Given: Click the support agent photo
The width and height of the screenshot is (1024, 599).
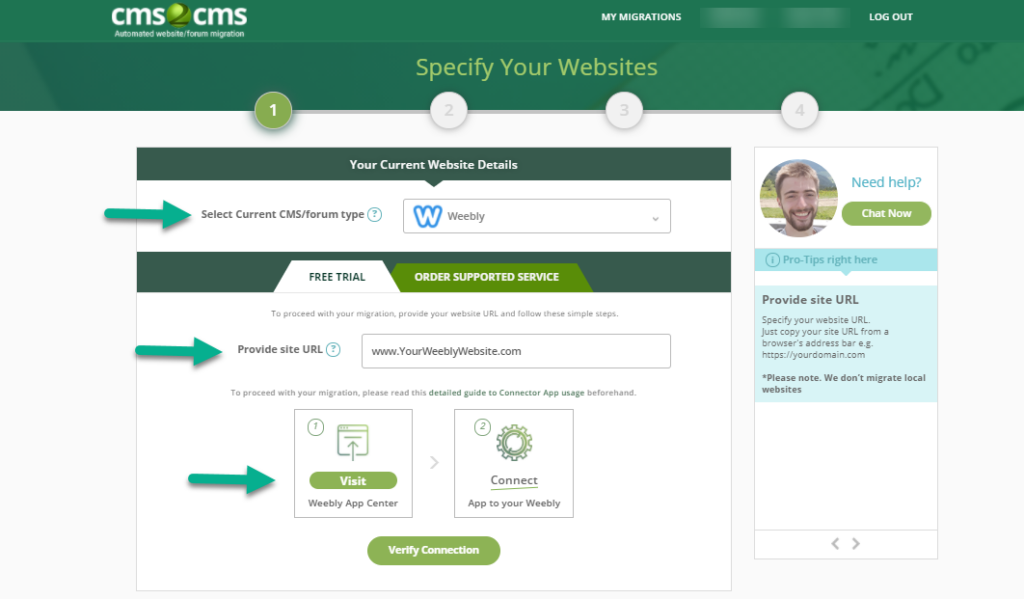Looking at the screenshot, I should (x=798, y=198).
